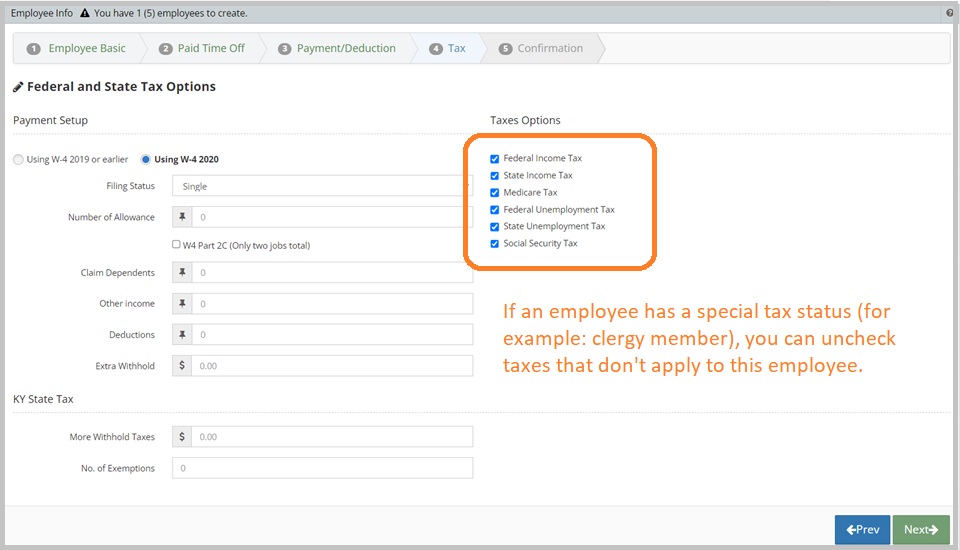Click the Claim Dependents field
This screenshot has height=550, width=960.
(332, 273)
